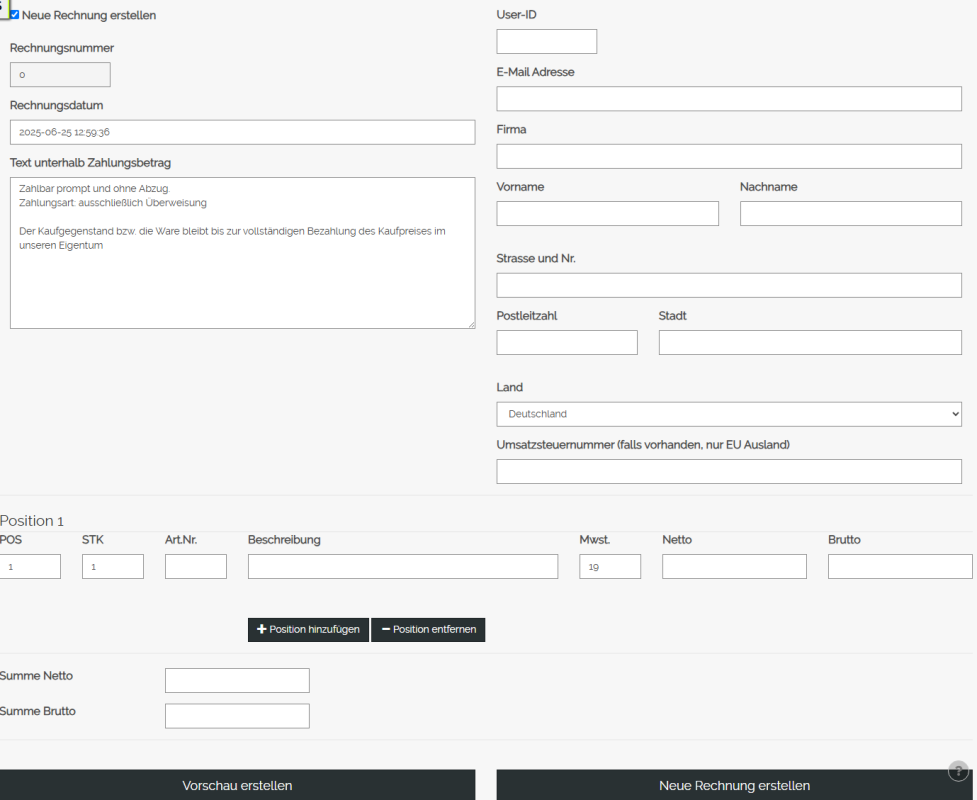Viewport: 977px width, 800px height.
Task: Click the plus icon to add a position
Action: [x=260, y=629]
